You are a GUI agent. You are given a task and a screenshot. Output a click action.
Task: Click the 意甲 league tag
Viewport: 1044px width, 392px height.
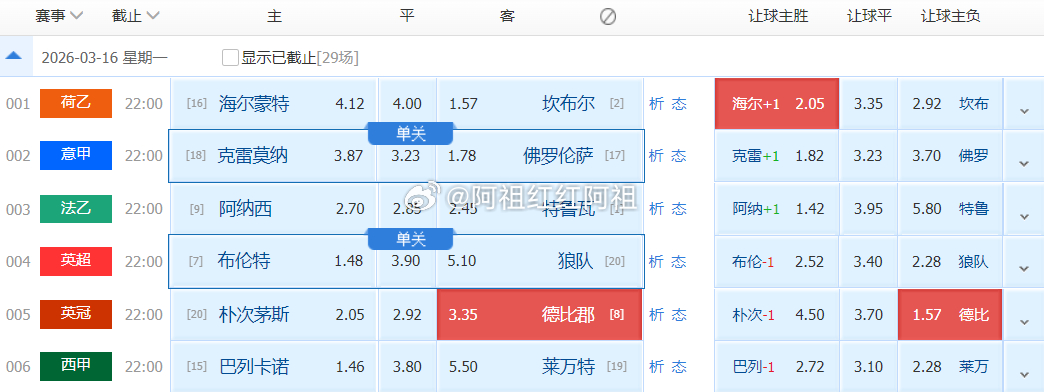tap(76, 155)
